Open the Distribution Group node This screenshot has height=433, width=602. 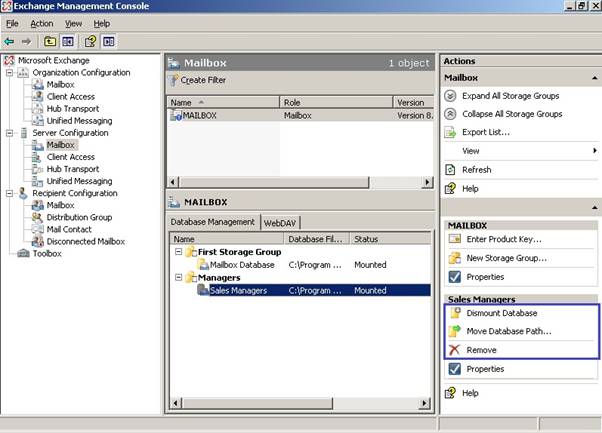pos(79,217)
